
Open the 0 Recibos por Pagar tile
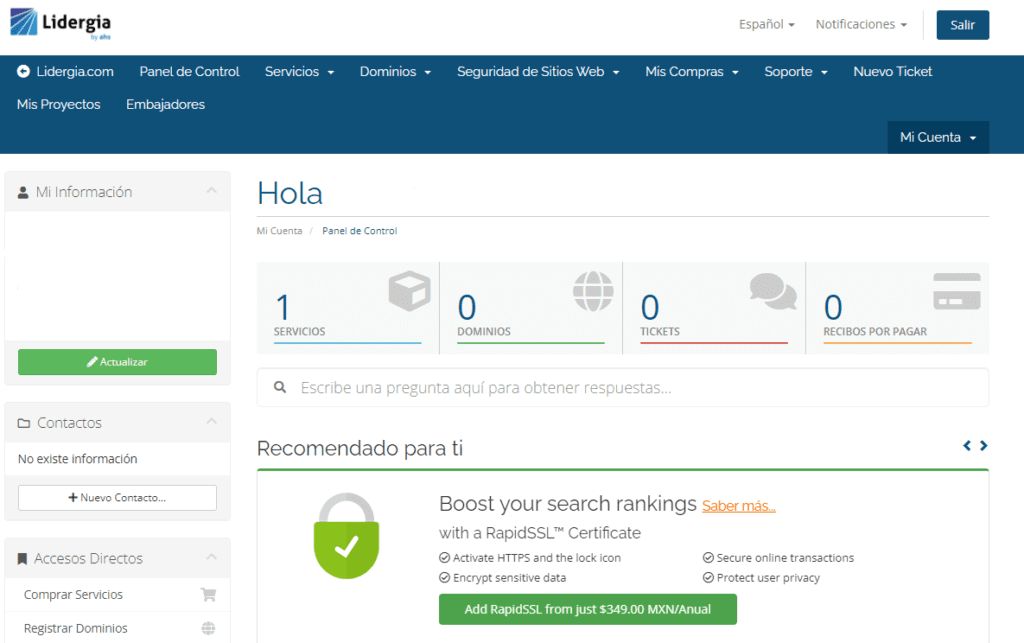[x=898, y=308]
